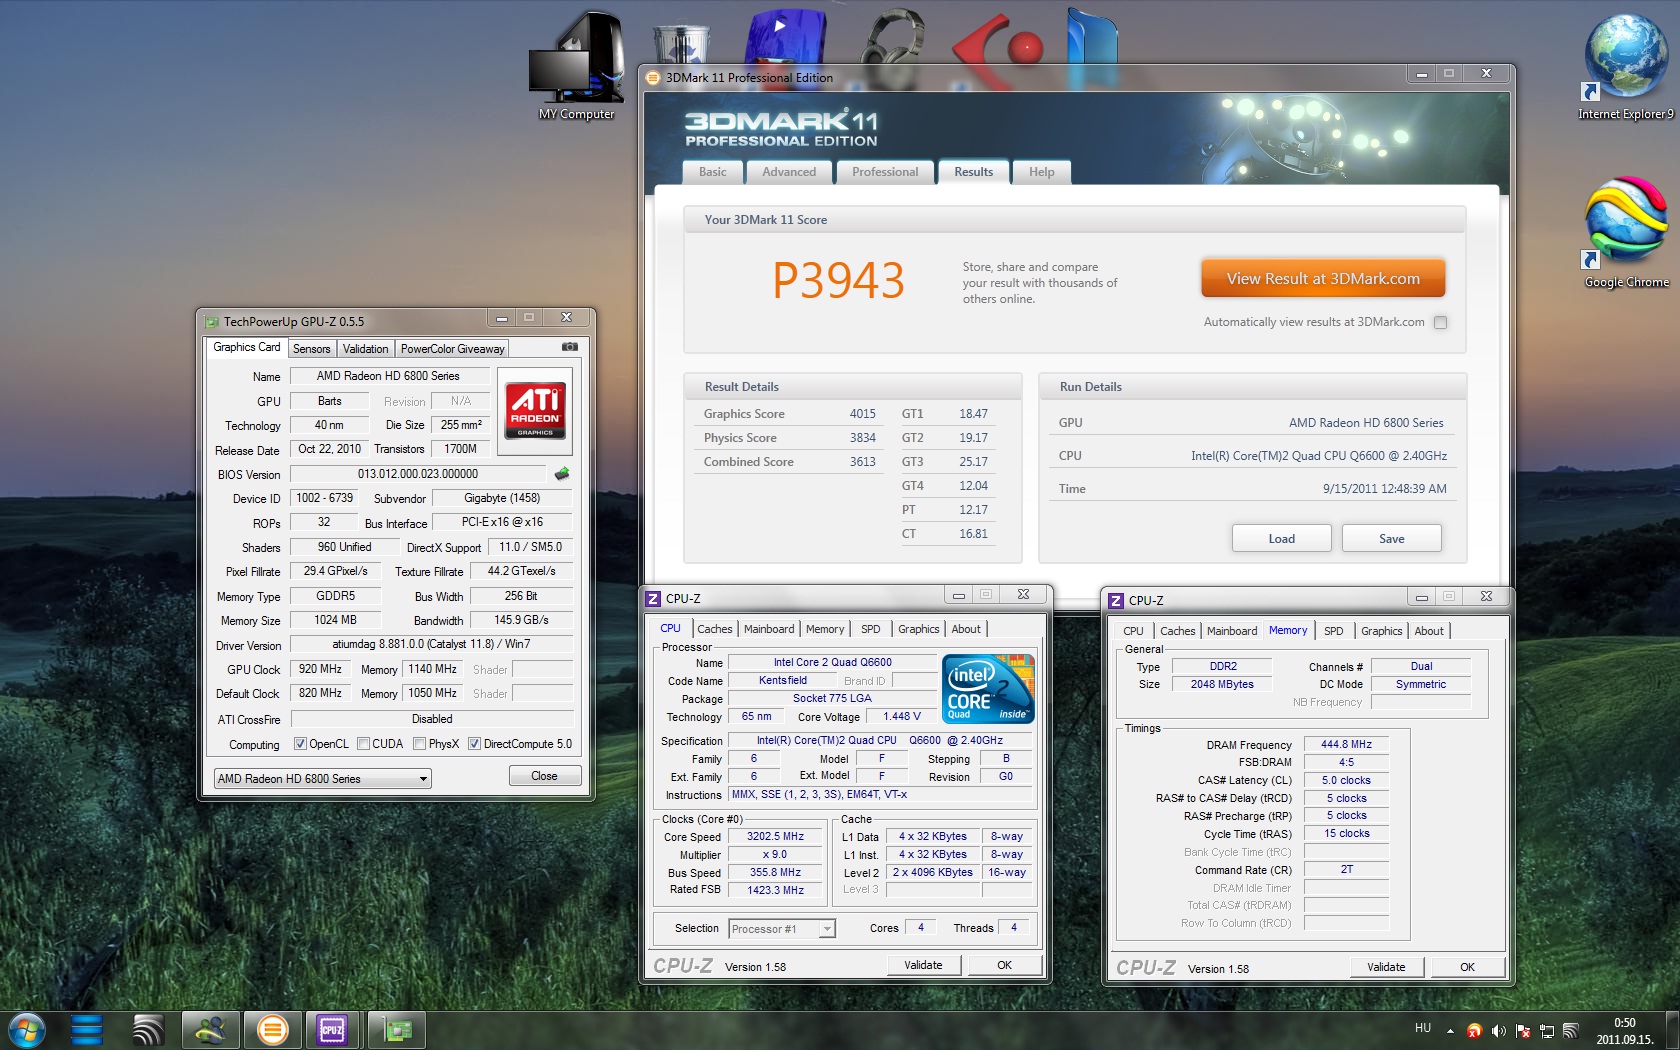The height and width of the screenshot is (1050, 1680).
Task: Click the HU language indicator
Action: pyautogui.click(x=1423, y=1028)
